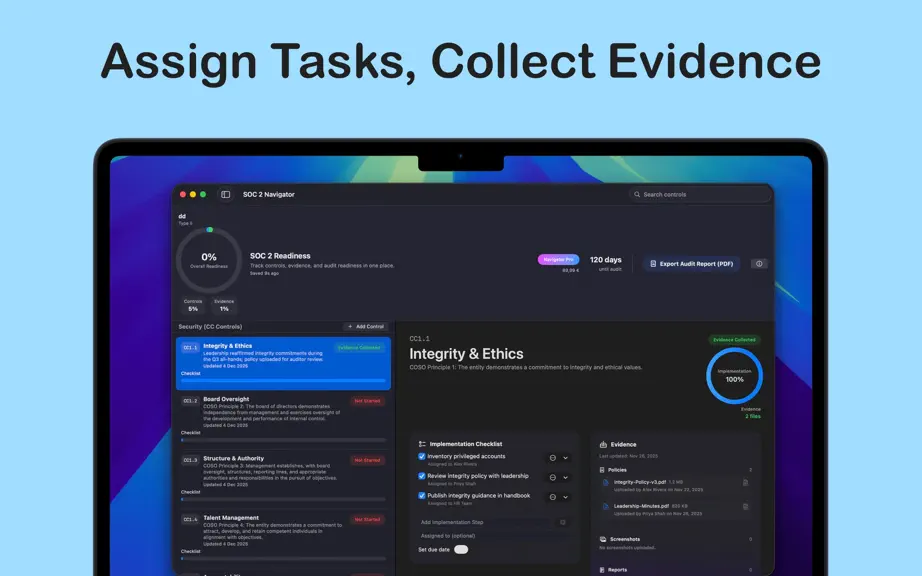This screenshot has width=922, height=576.
Task: Click the Not Started badge on Structure & Authority
Action: [368, 460]
